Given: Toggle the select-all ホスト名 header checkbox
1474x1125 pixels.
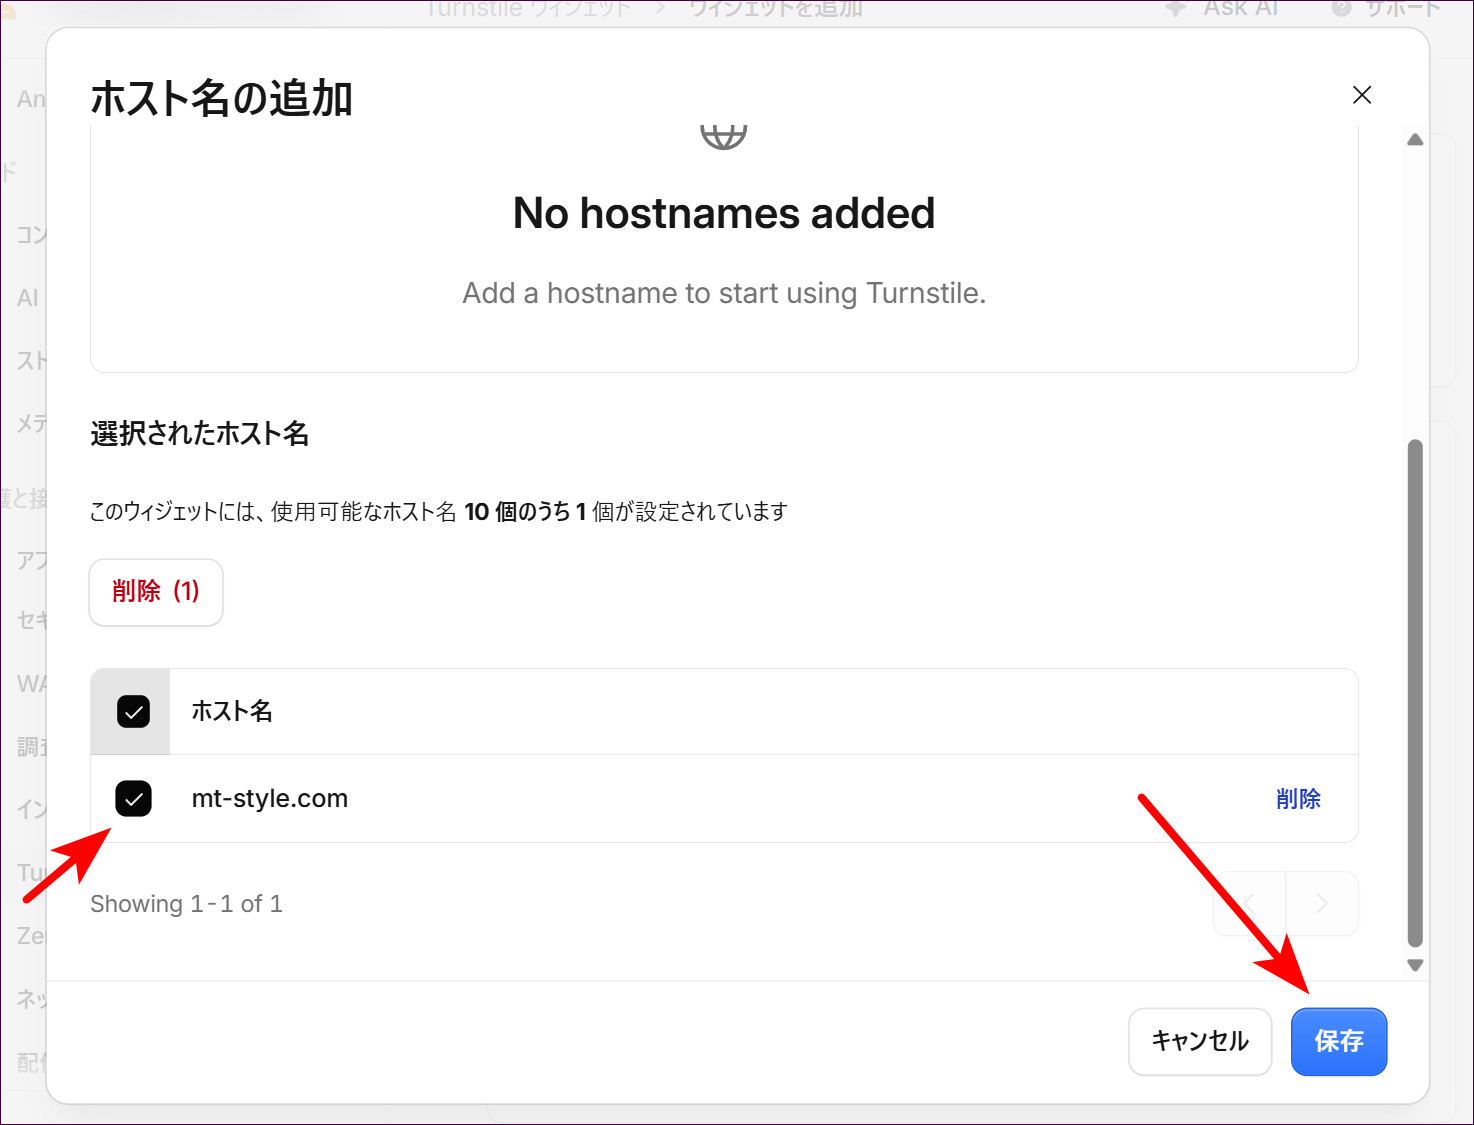Looking at the screenshot, I should (x=133, y=711).
